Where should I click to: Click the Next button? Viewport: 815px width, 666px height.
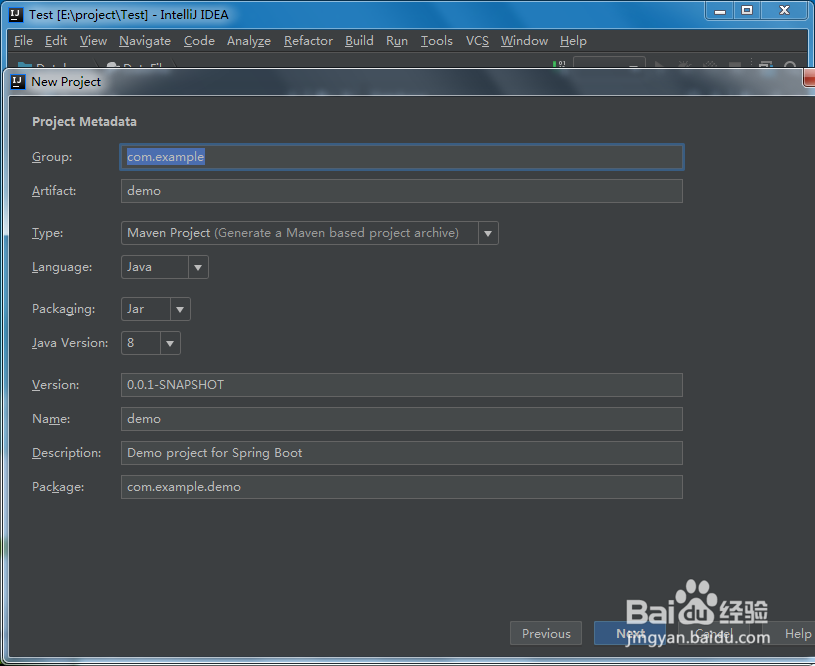coord(630,633)
